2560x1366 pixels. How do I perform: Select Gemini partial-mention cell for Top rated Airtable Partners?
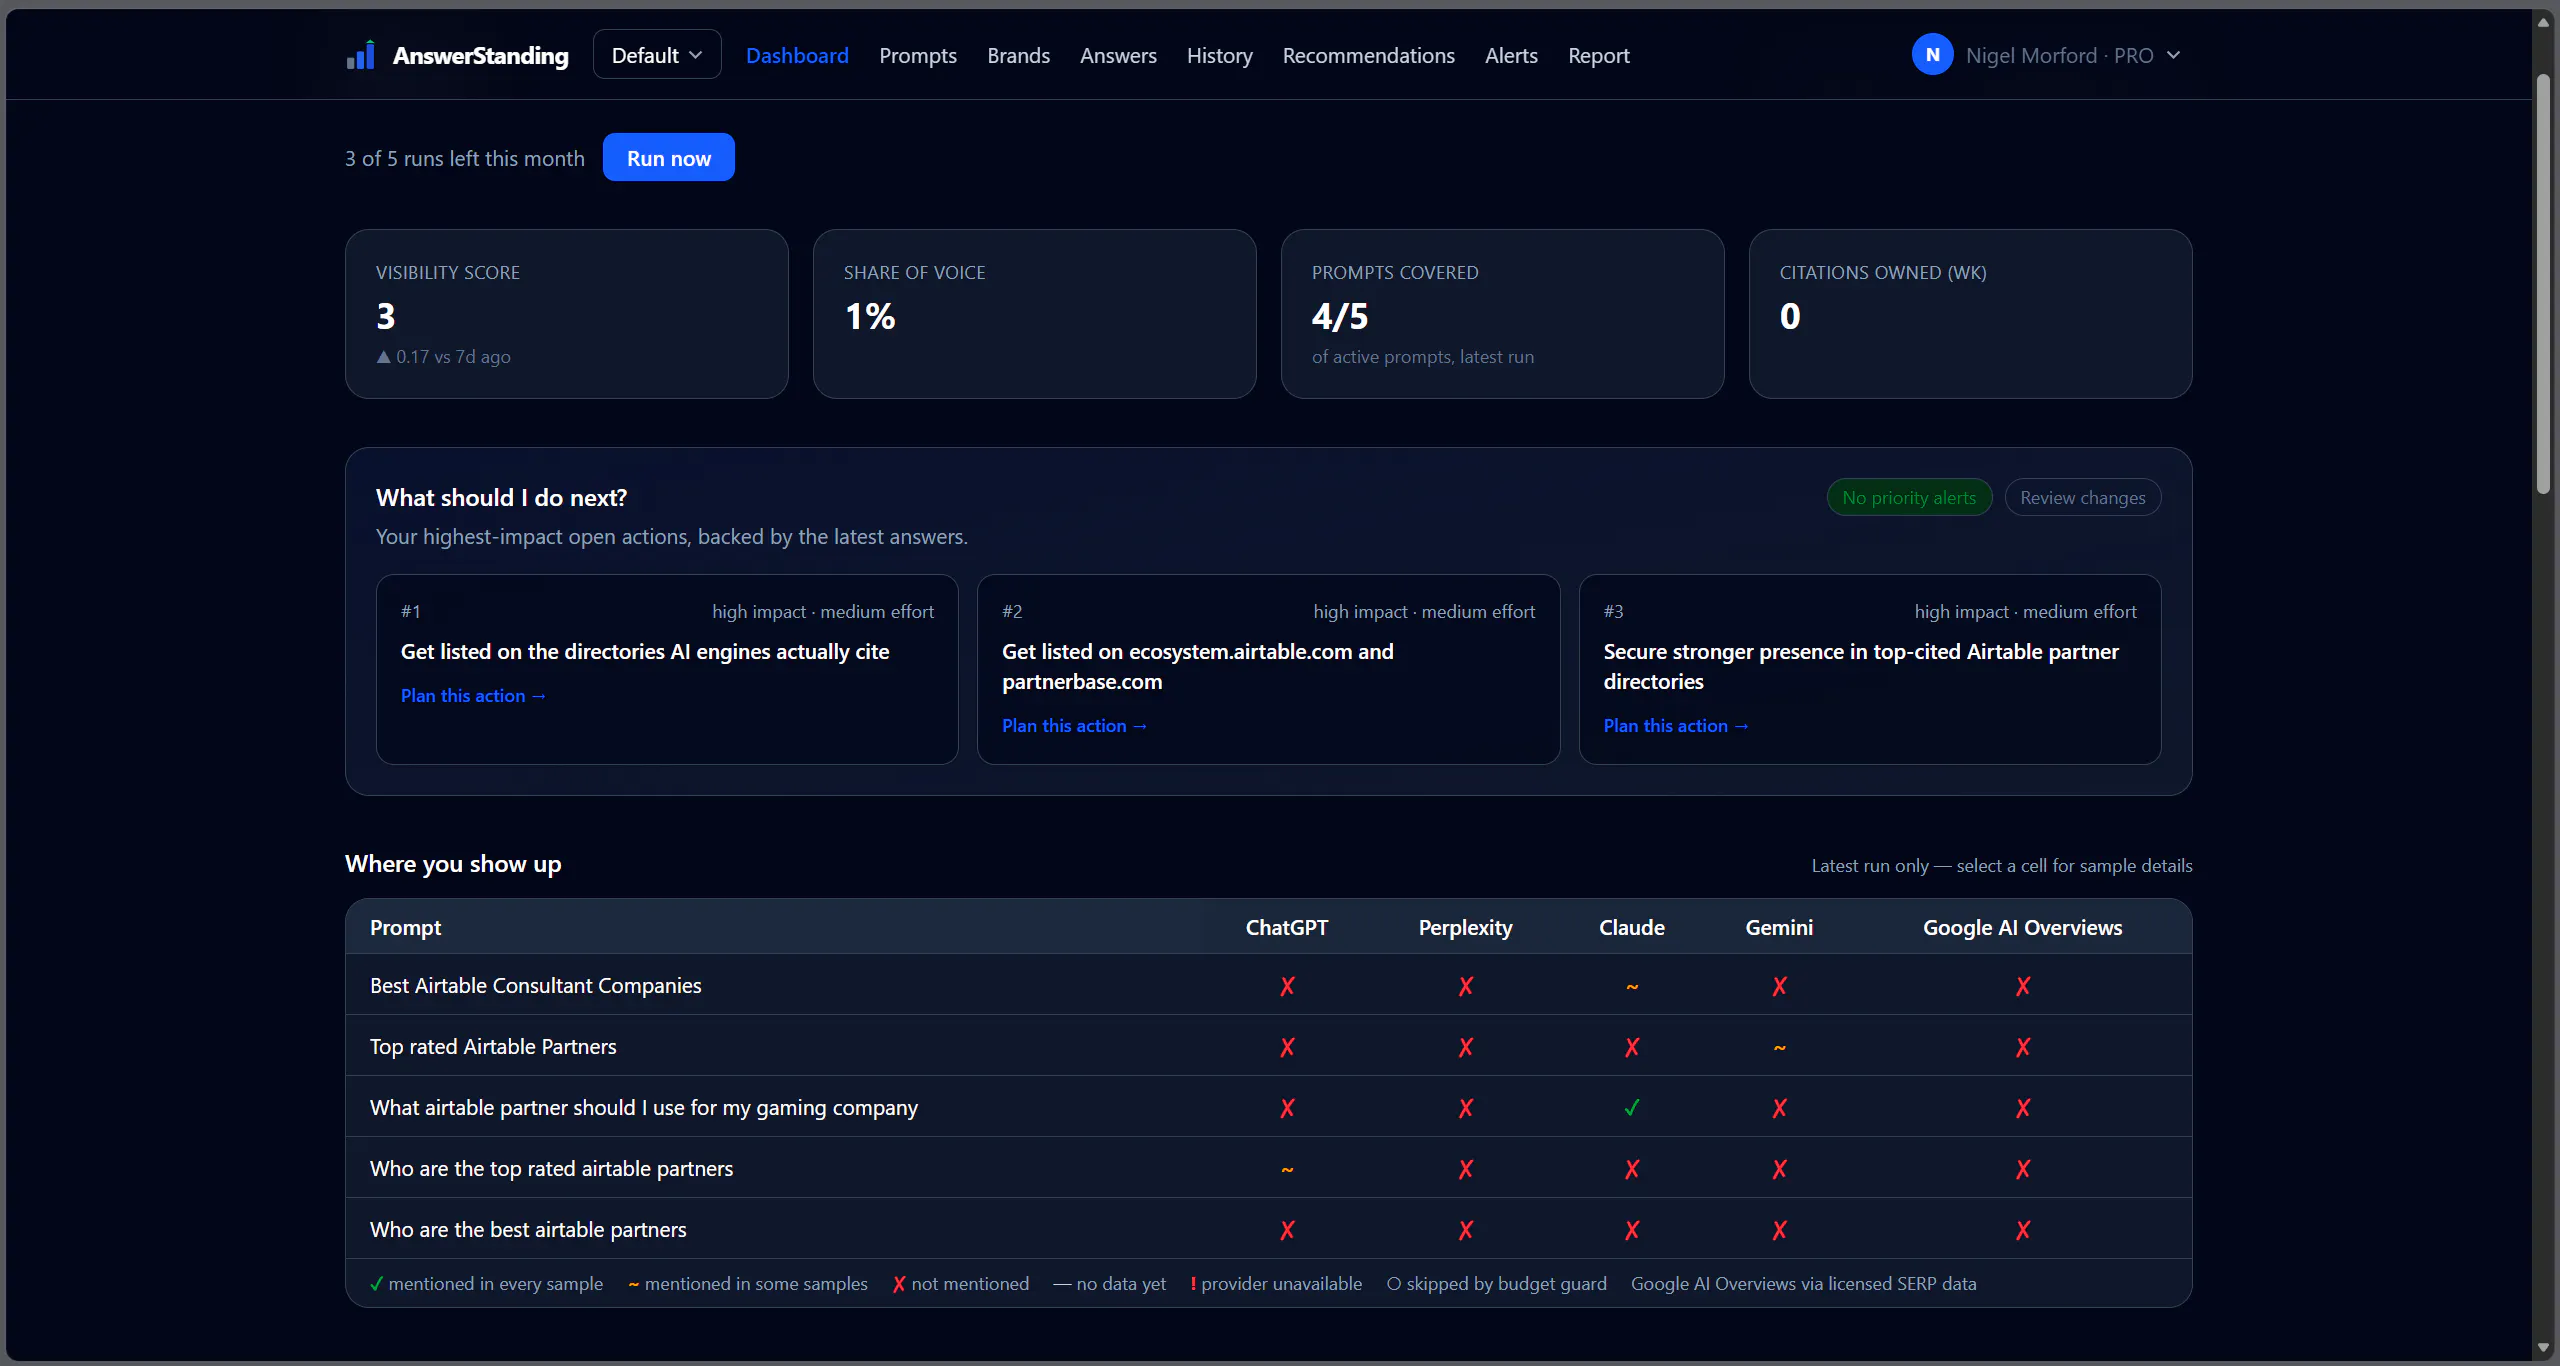pos(1779,1047)
